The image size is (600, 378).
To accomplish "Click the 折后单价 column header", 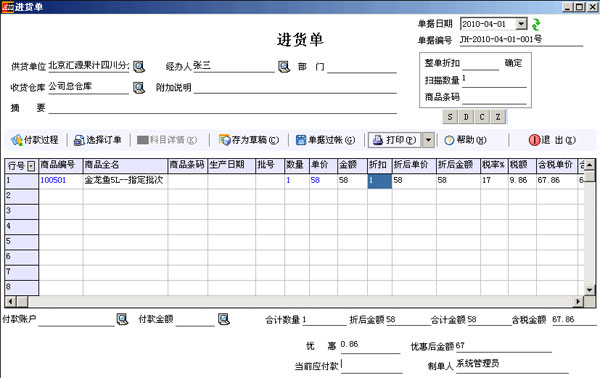I will [414, 165].
